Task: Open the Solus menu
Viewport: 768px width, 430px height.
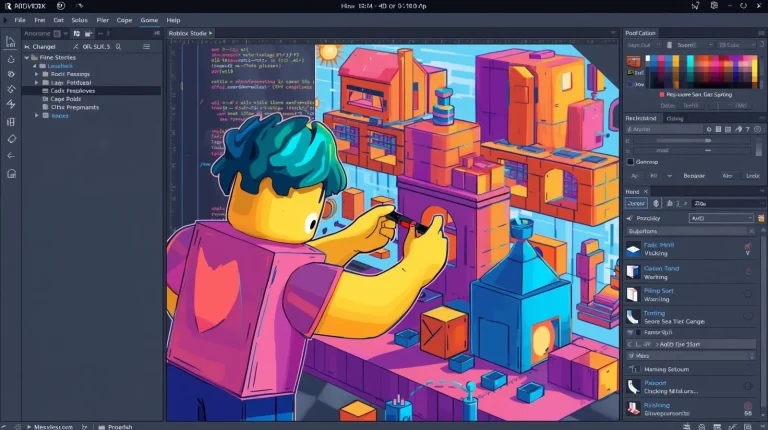Action: pyautogui.click(x=79, y=20)
